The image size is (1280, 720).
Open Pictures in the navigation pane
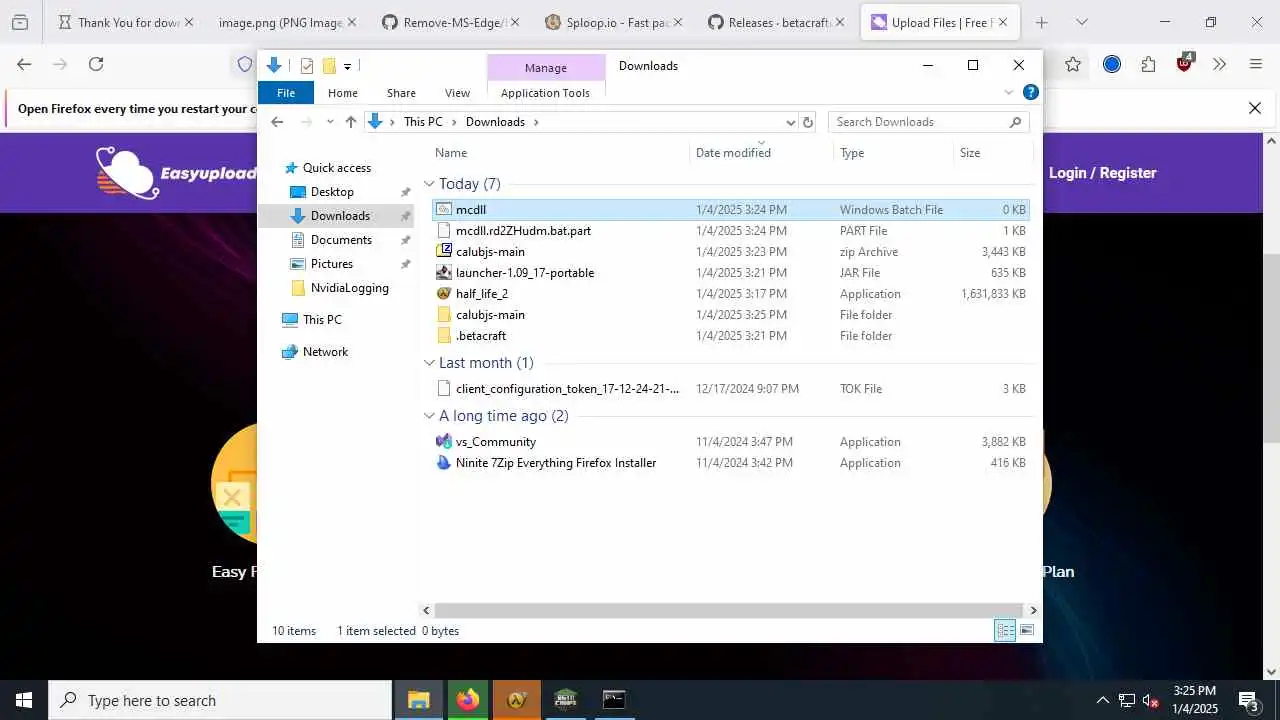point(331,264)
